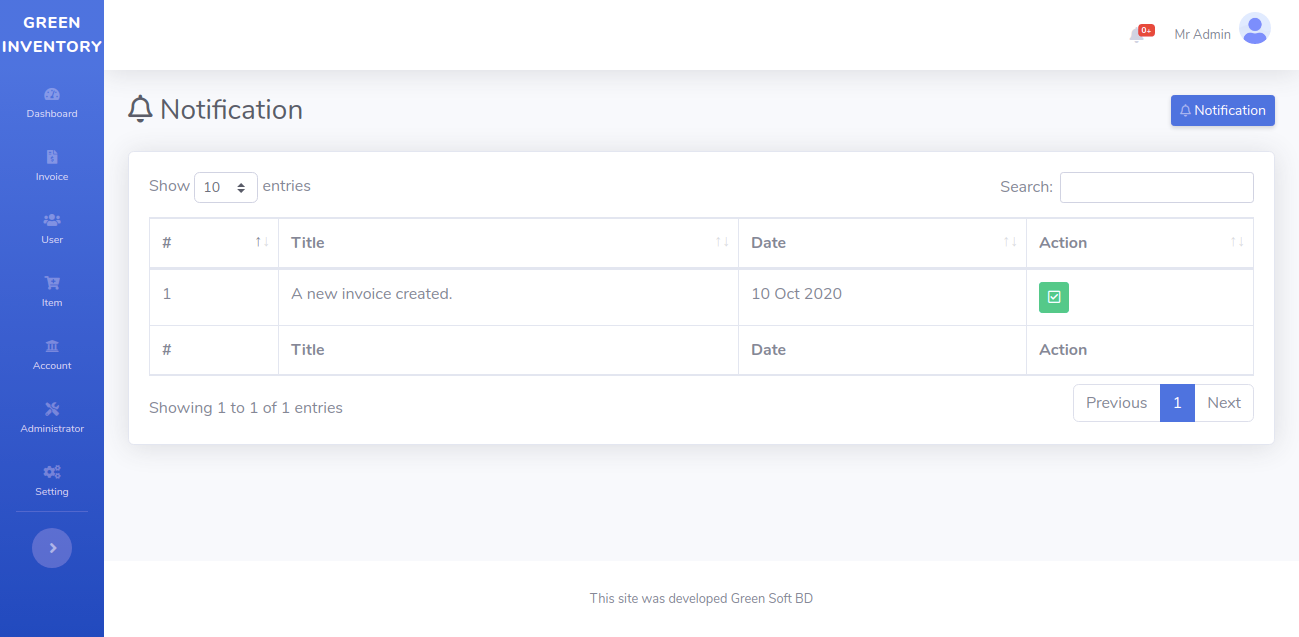
Task: Go to the Next page
Action: [x=1223, y=403]
